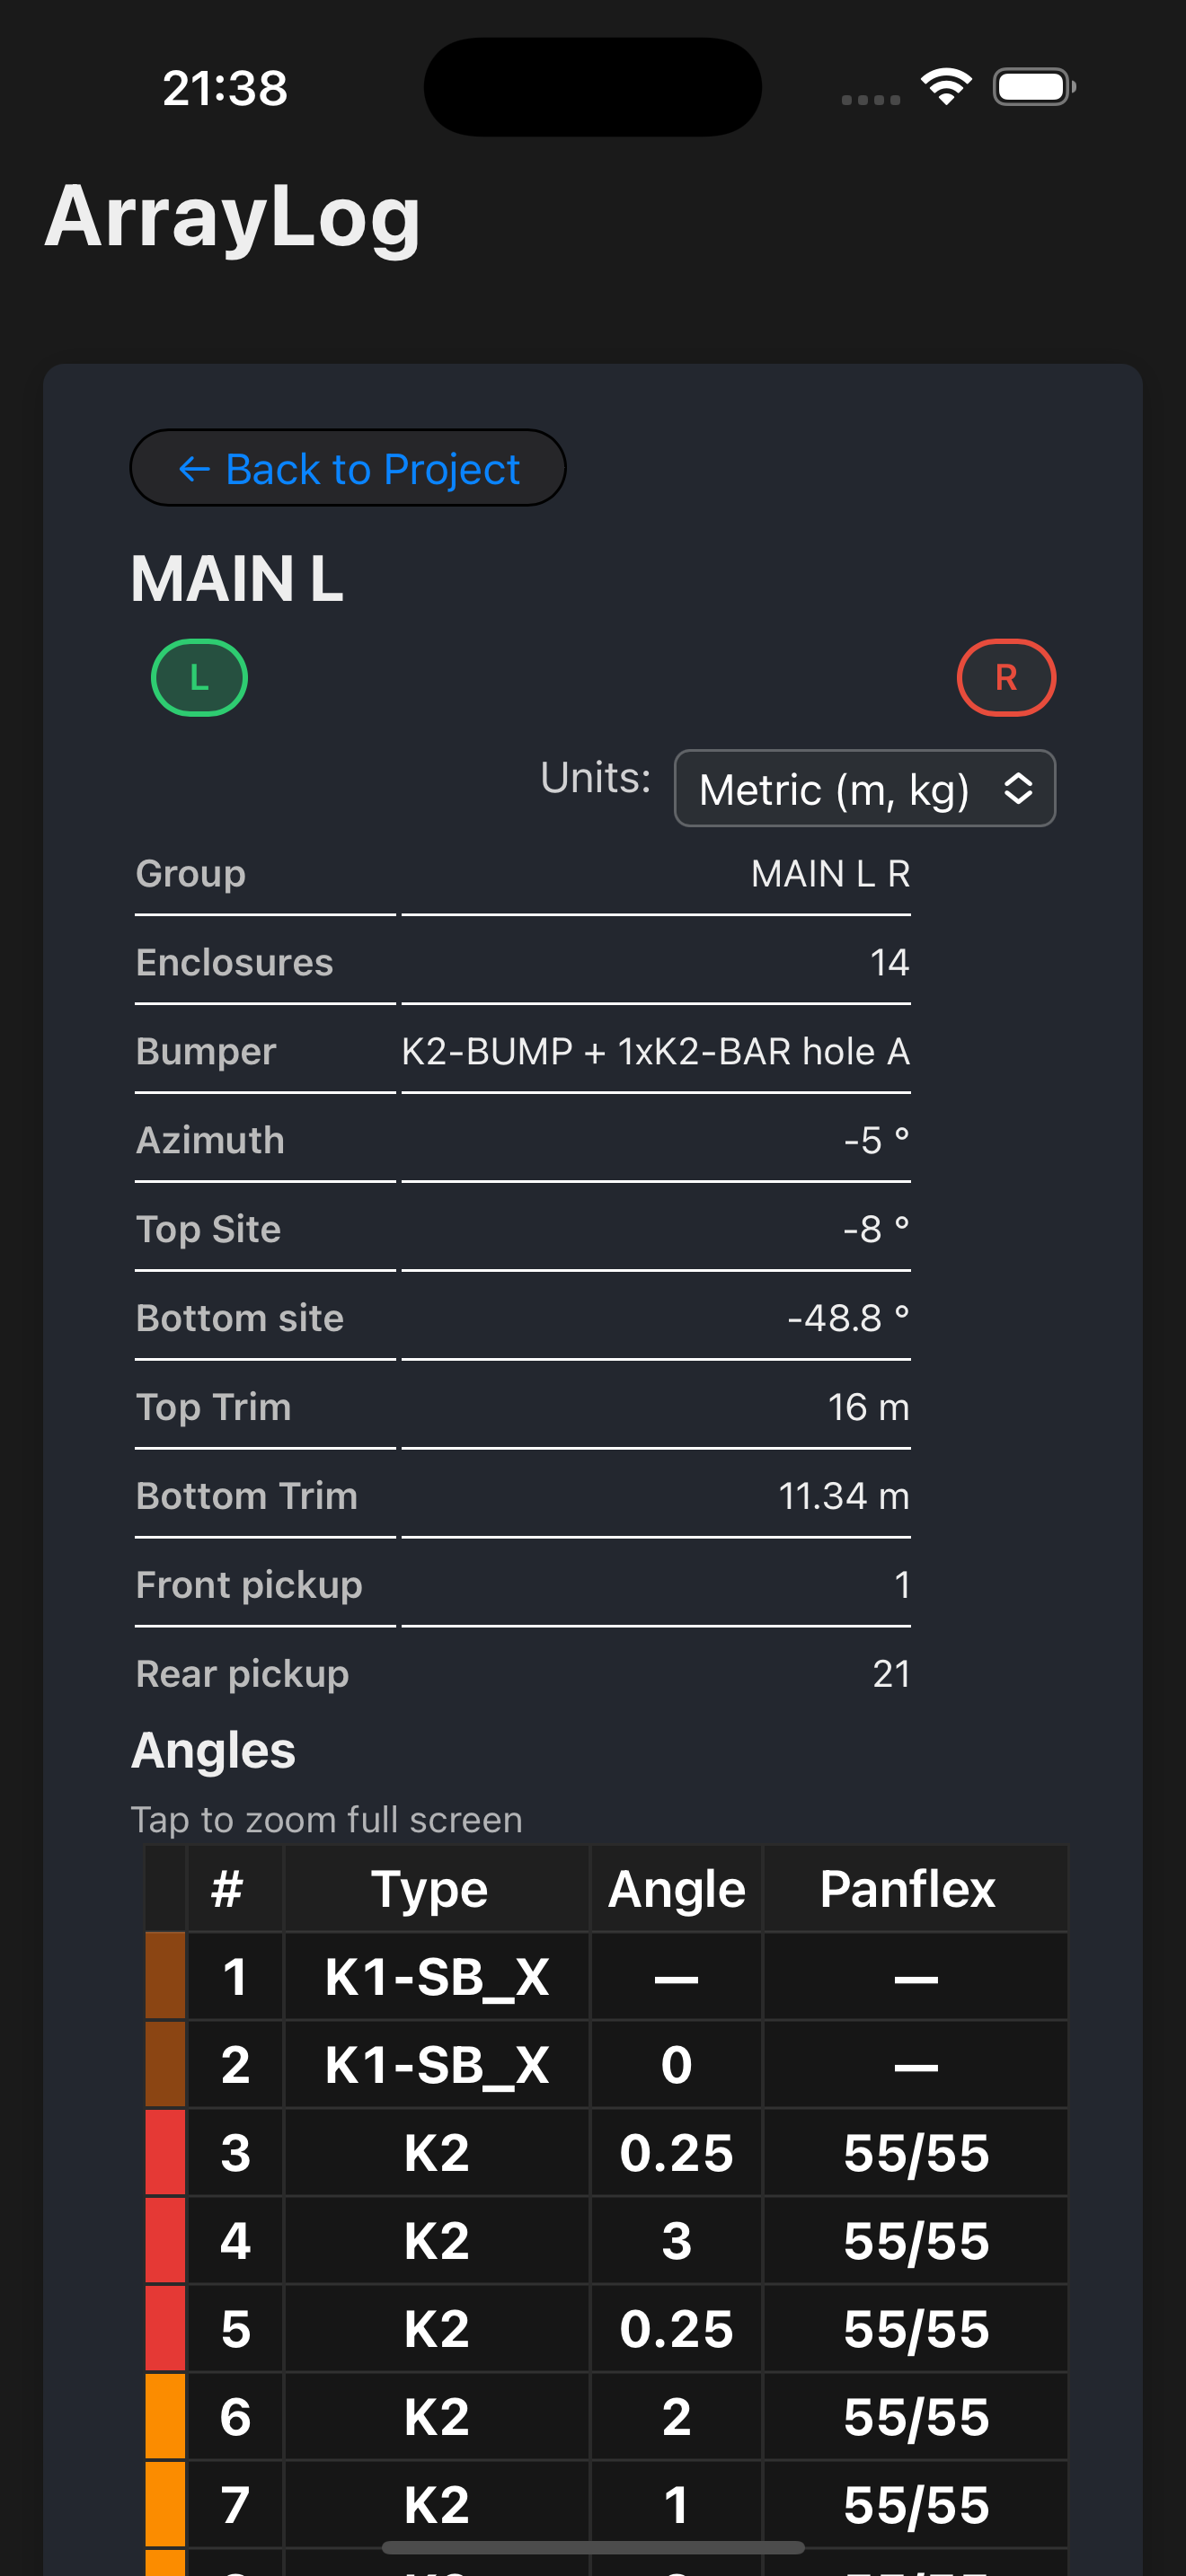Tap the Wi-Fi icon in the status bar
Screen dimensions: 1186x2576
(944, 86)
